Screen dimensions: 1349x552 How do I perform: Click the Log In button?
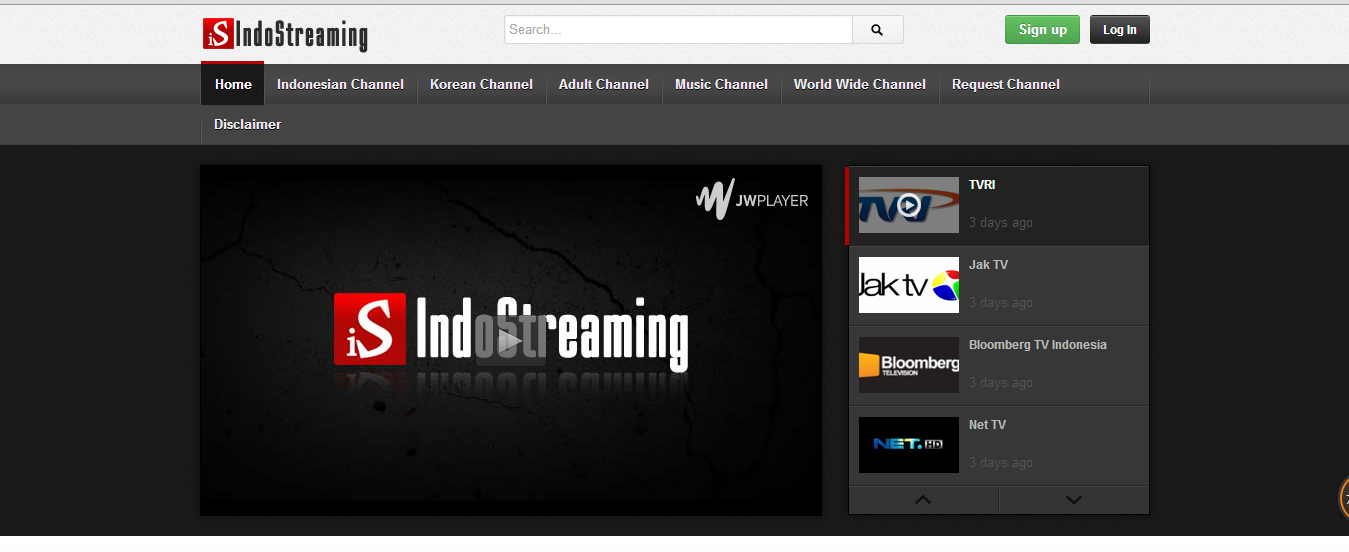pyautogui.click(x=1120, y=30)
